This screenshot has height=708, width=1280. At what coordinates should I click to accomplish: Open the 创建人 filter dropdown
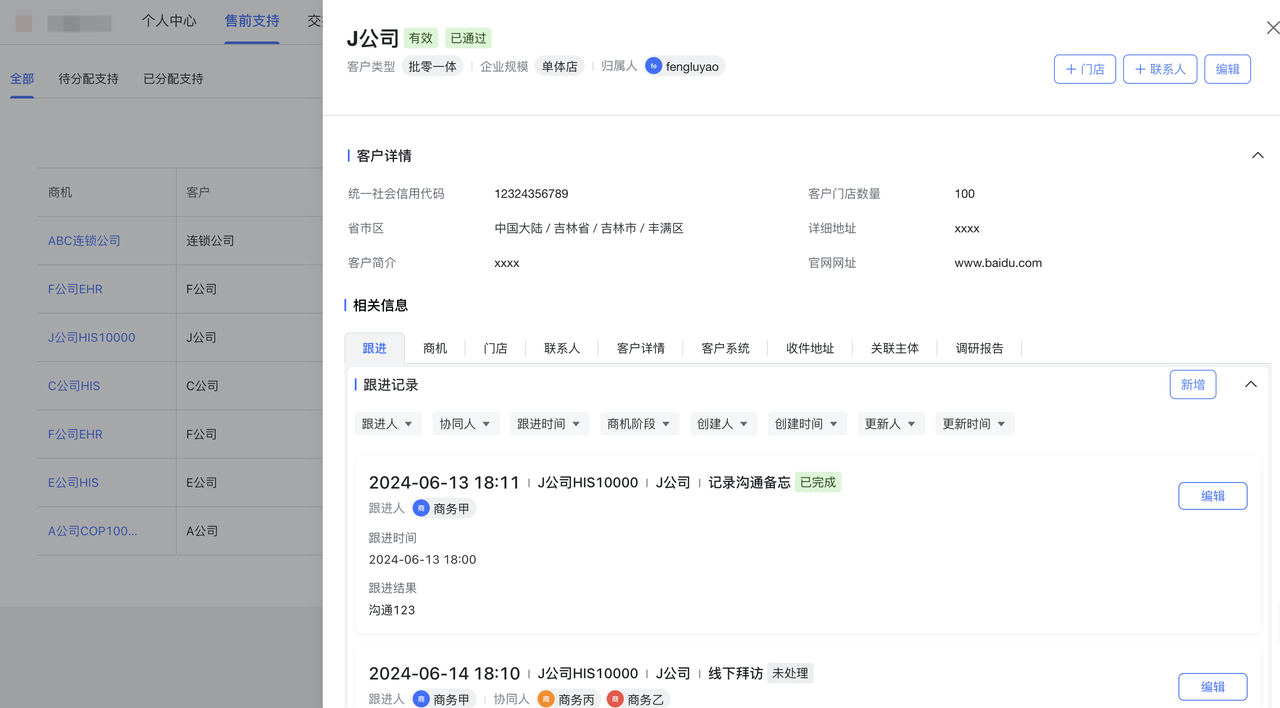point(724,424)
